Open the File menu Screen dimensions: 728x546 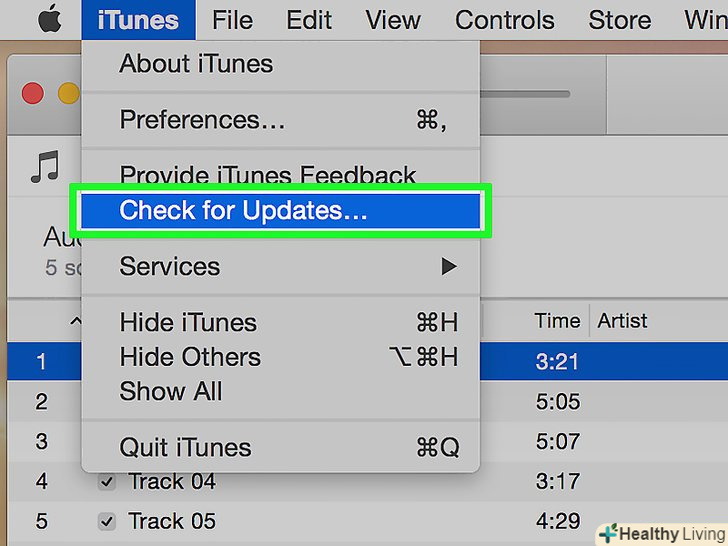(232, 19)
